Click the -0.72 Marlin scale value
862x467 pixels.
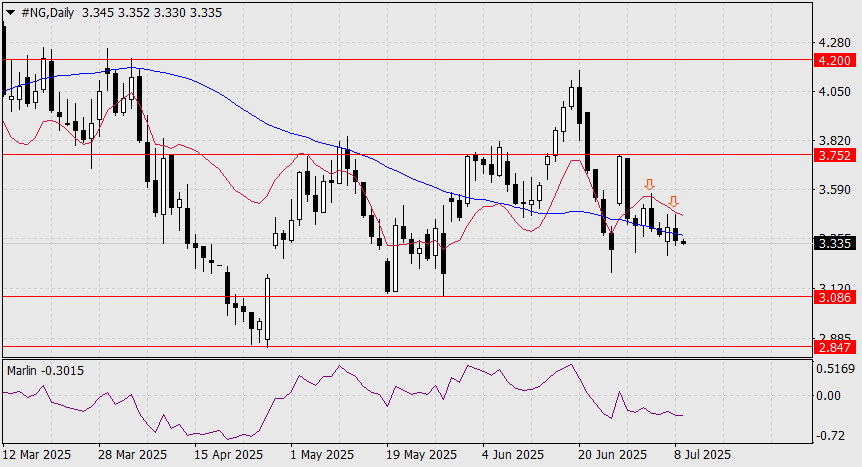830,436
